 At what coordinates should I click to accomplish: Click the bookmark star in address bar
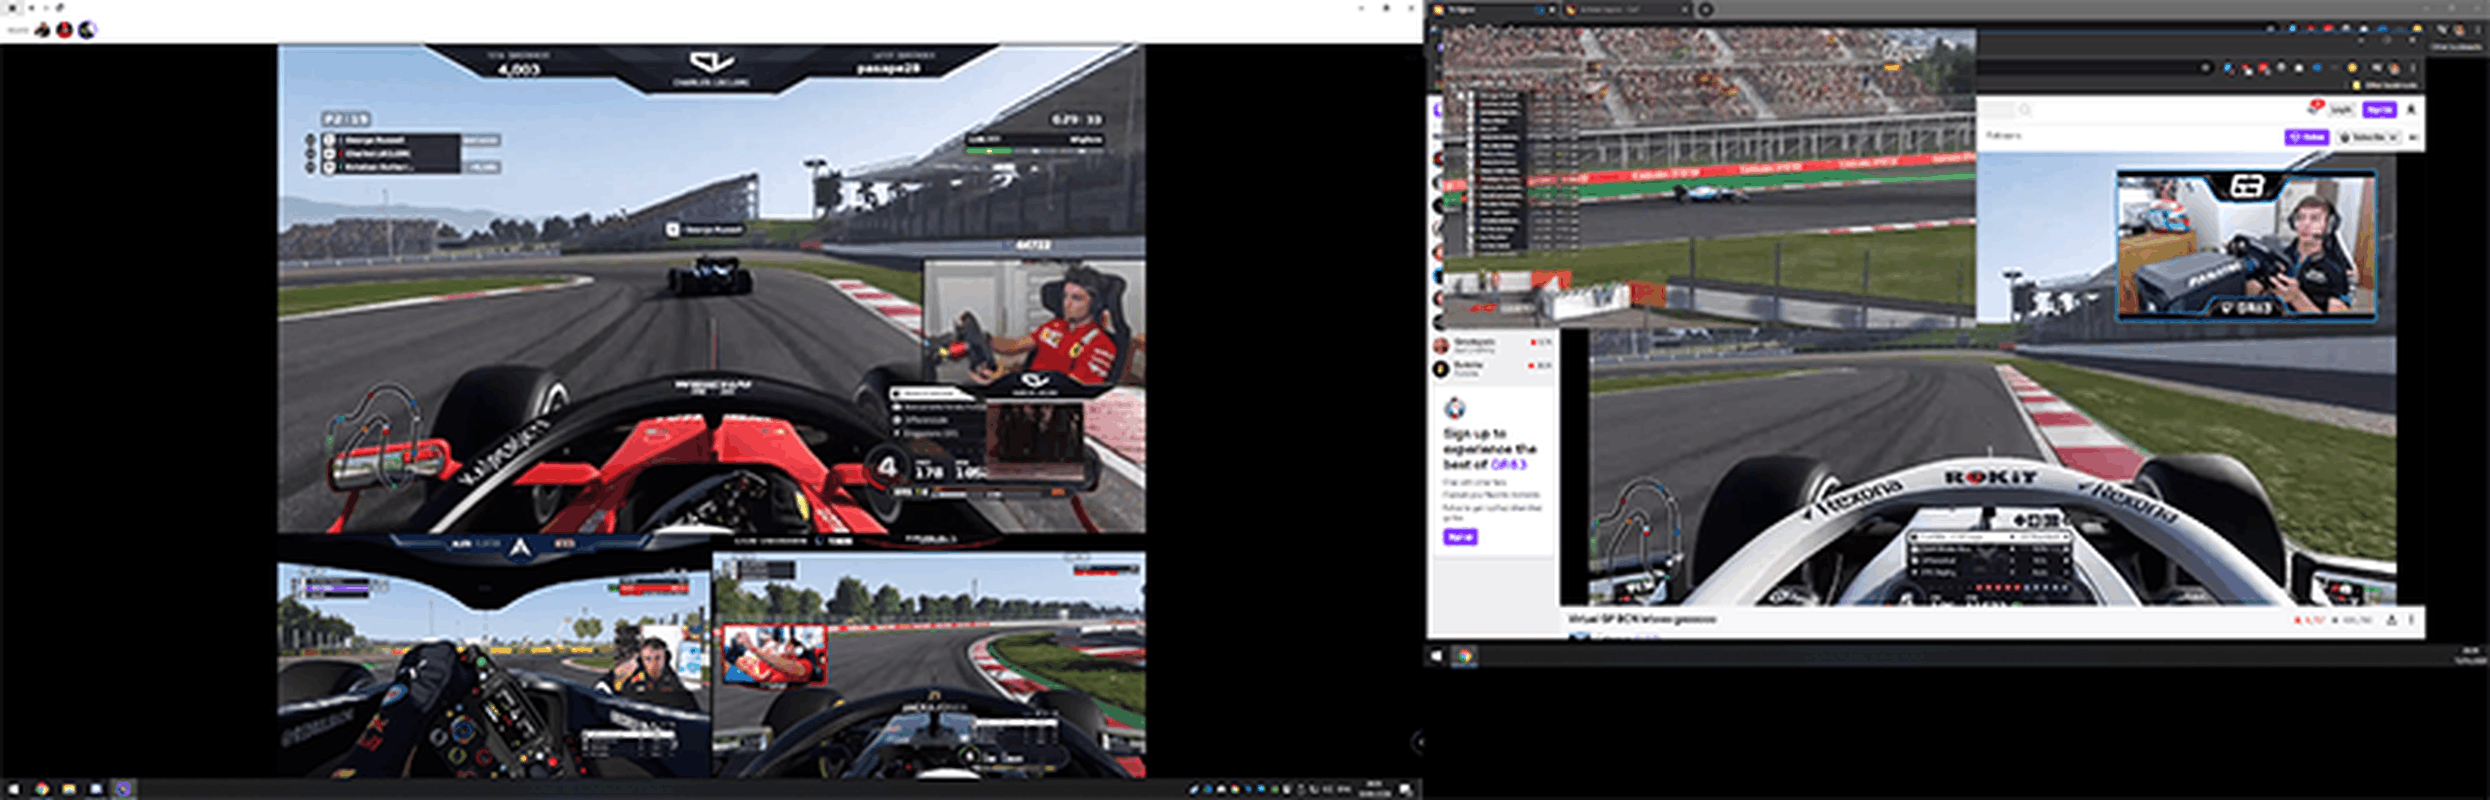tap(2205, 68)
